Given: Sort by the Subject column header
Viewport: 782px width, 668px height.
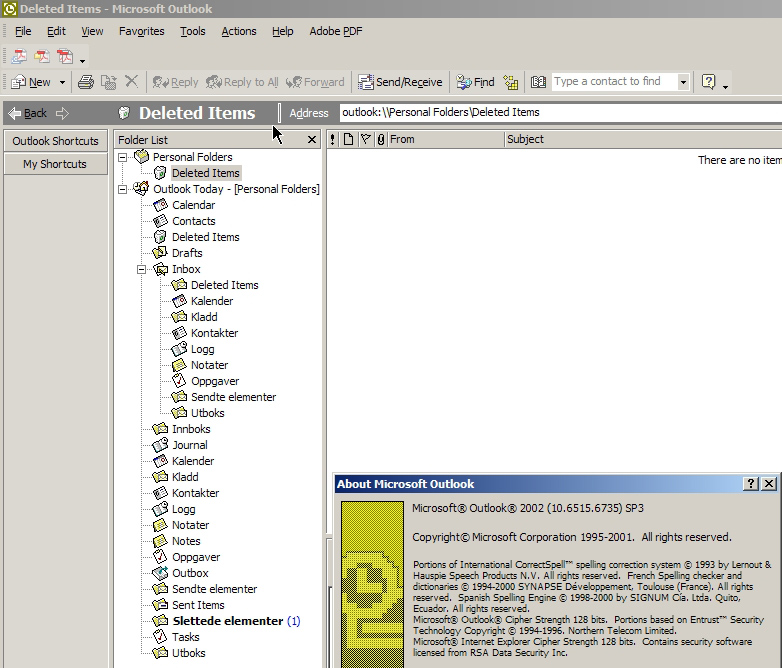Looking at the screenshot, I should click(643, 139).
